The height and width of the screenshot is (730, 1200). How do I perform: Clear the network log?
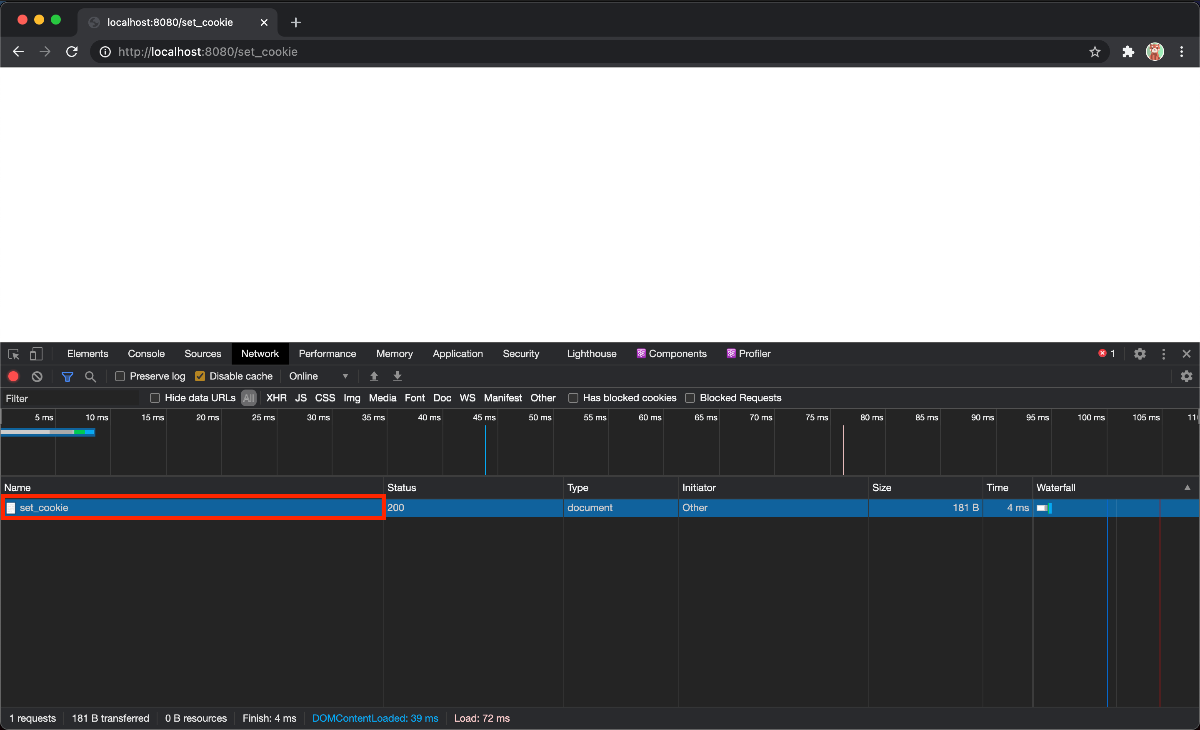click(x=37, y=376)
